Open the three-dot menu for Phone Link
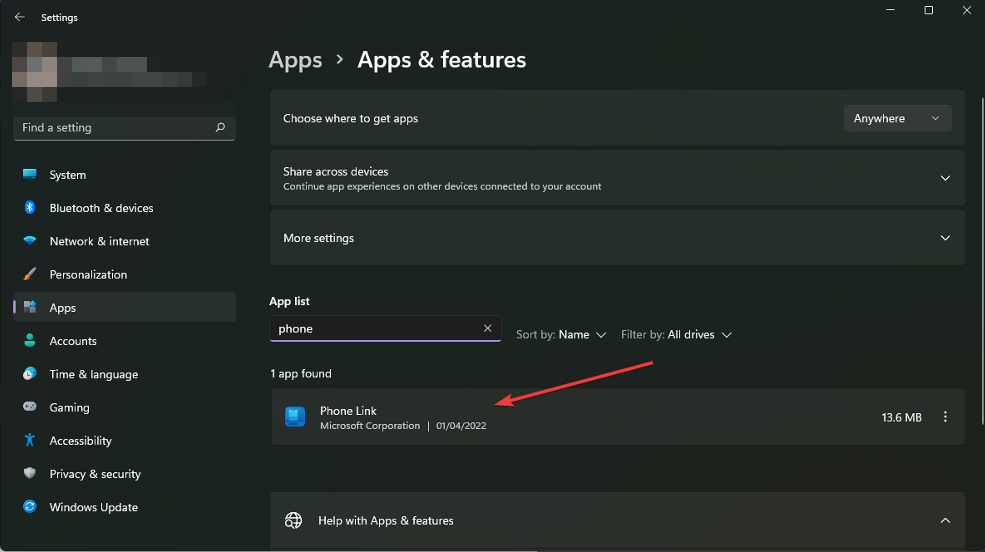Image resolution: width=985 pixels, height=552 pixels. [x=945, y=417]
